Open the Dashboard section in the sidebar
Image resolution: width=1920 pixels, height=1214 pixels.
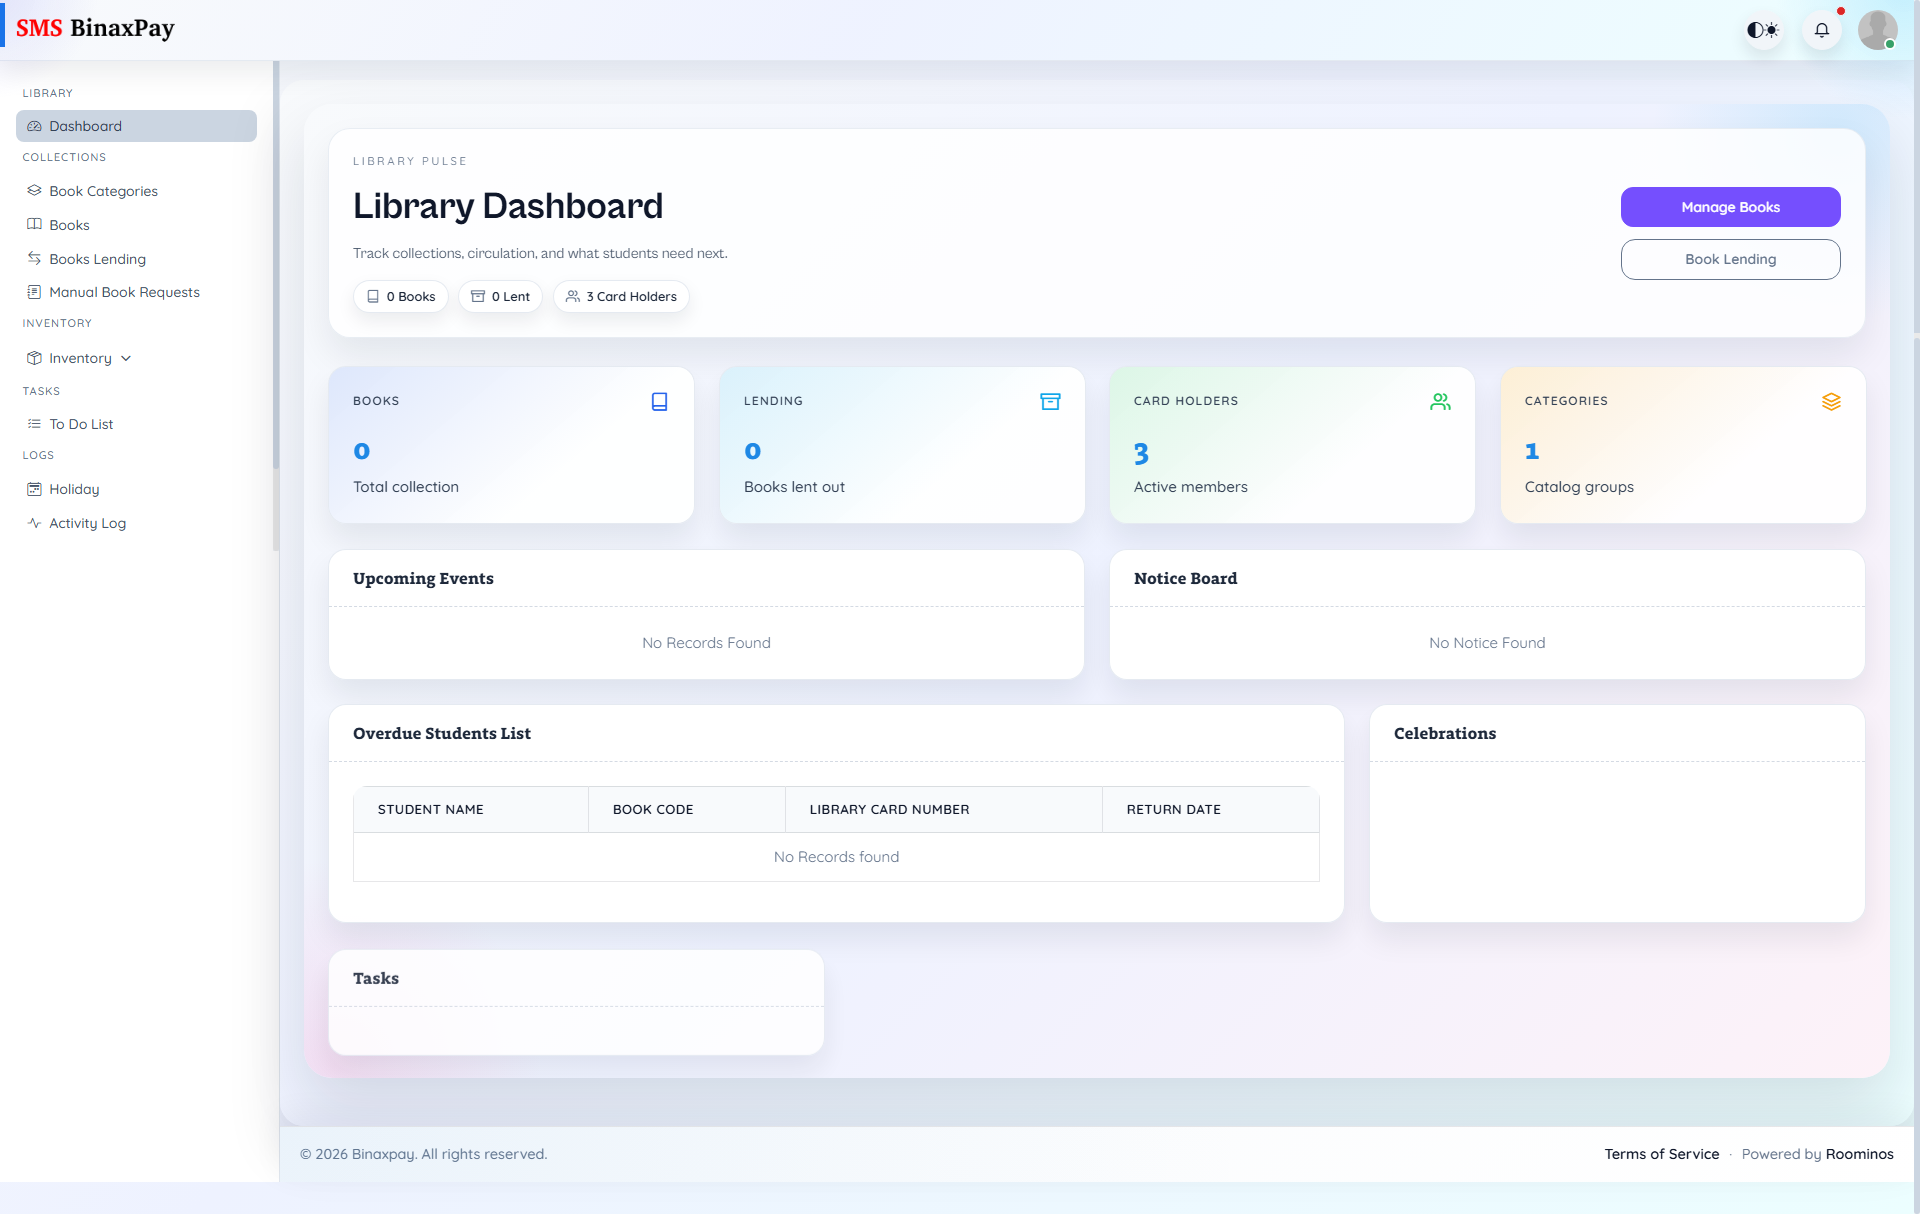(86, 126)
